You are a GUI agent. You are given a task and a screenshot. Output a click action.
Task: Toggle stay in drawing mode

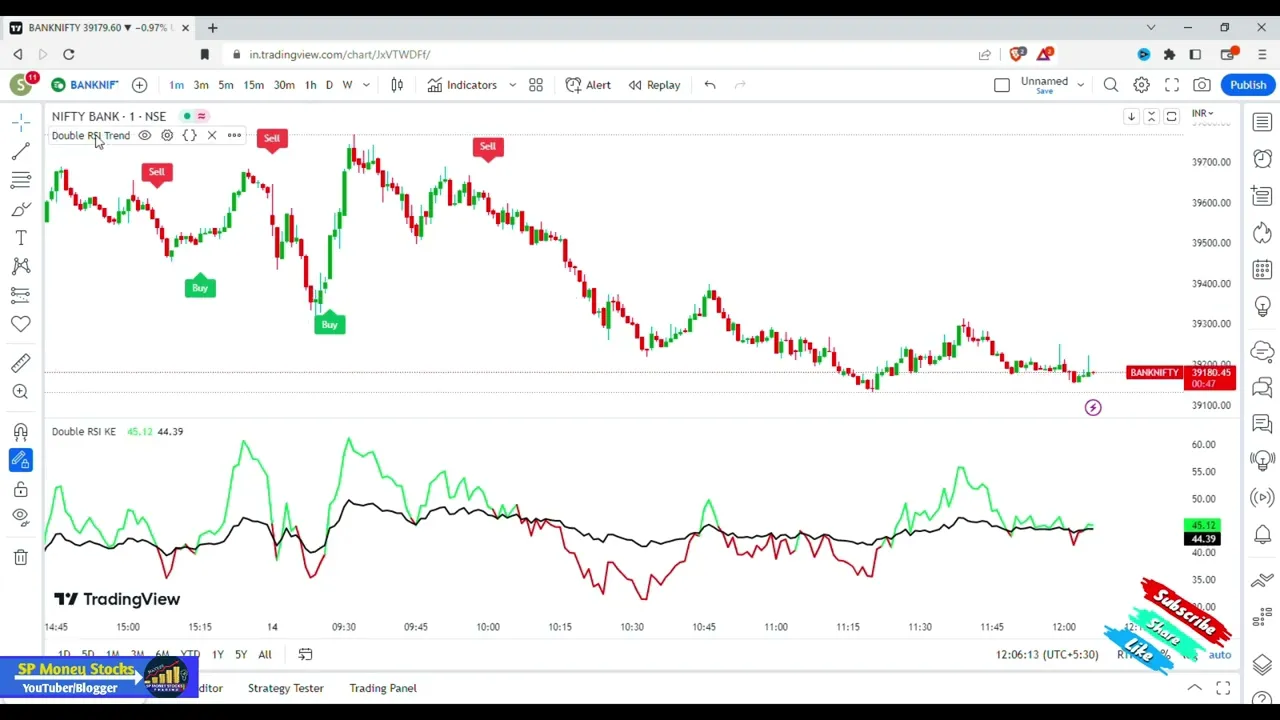tap(20, 460)
